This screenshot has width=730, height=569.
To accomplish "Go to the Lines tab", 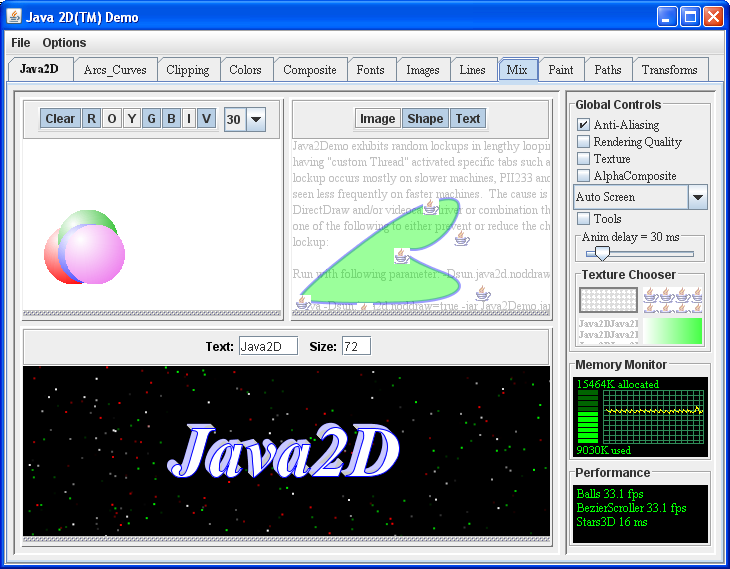I will [x=473, y=70].
